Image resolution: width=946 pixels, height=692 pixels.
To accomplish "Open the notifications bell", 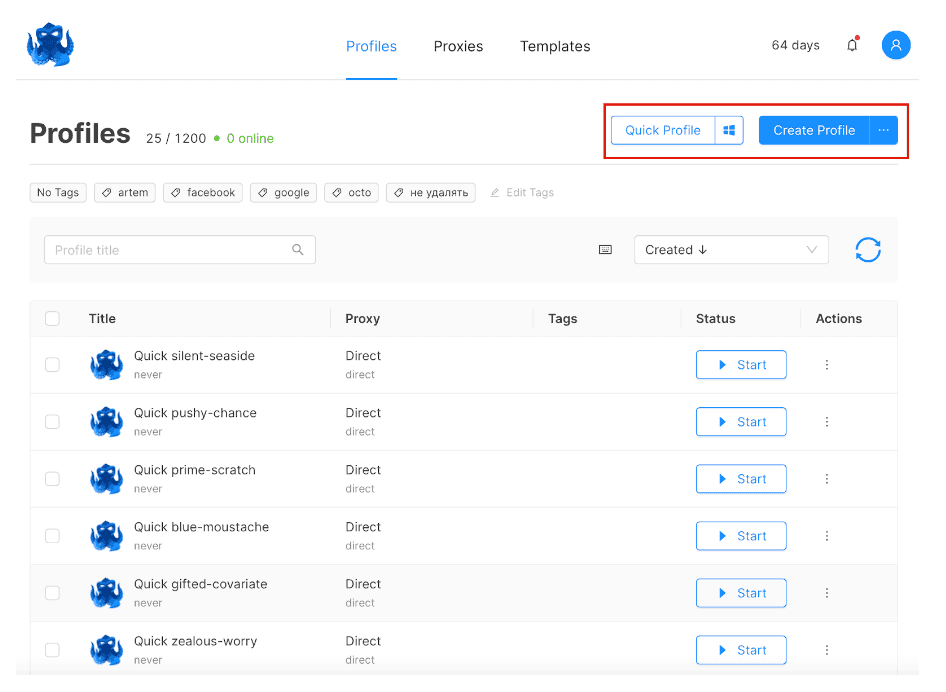I will point(852,45).
